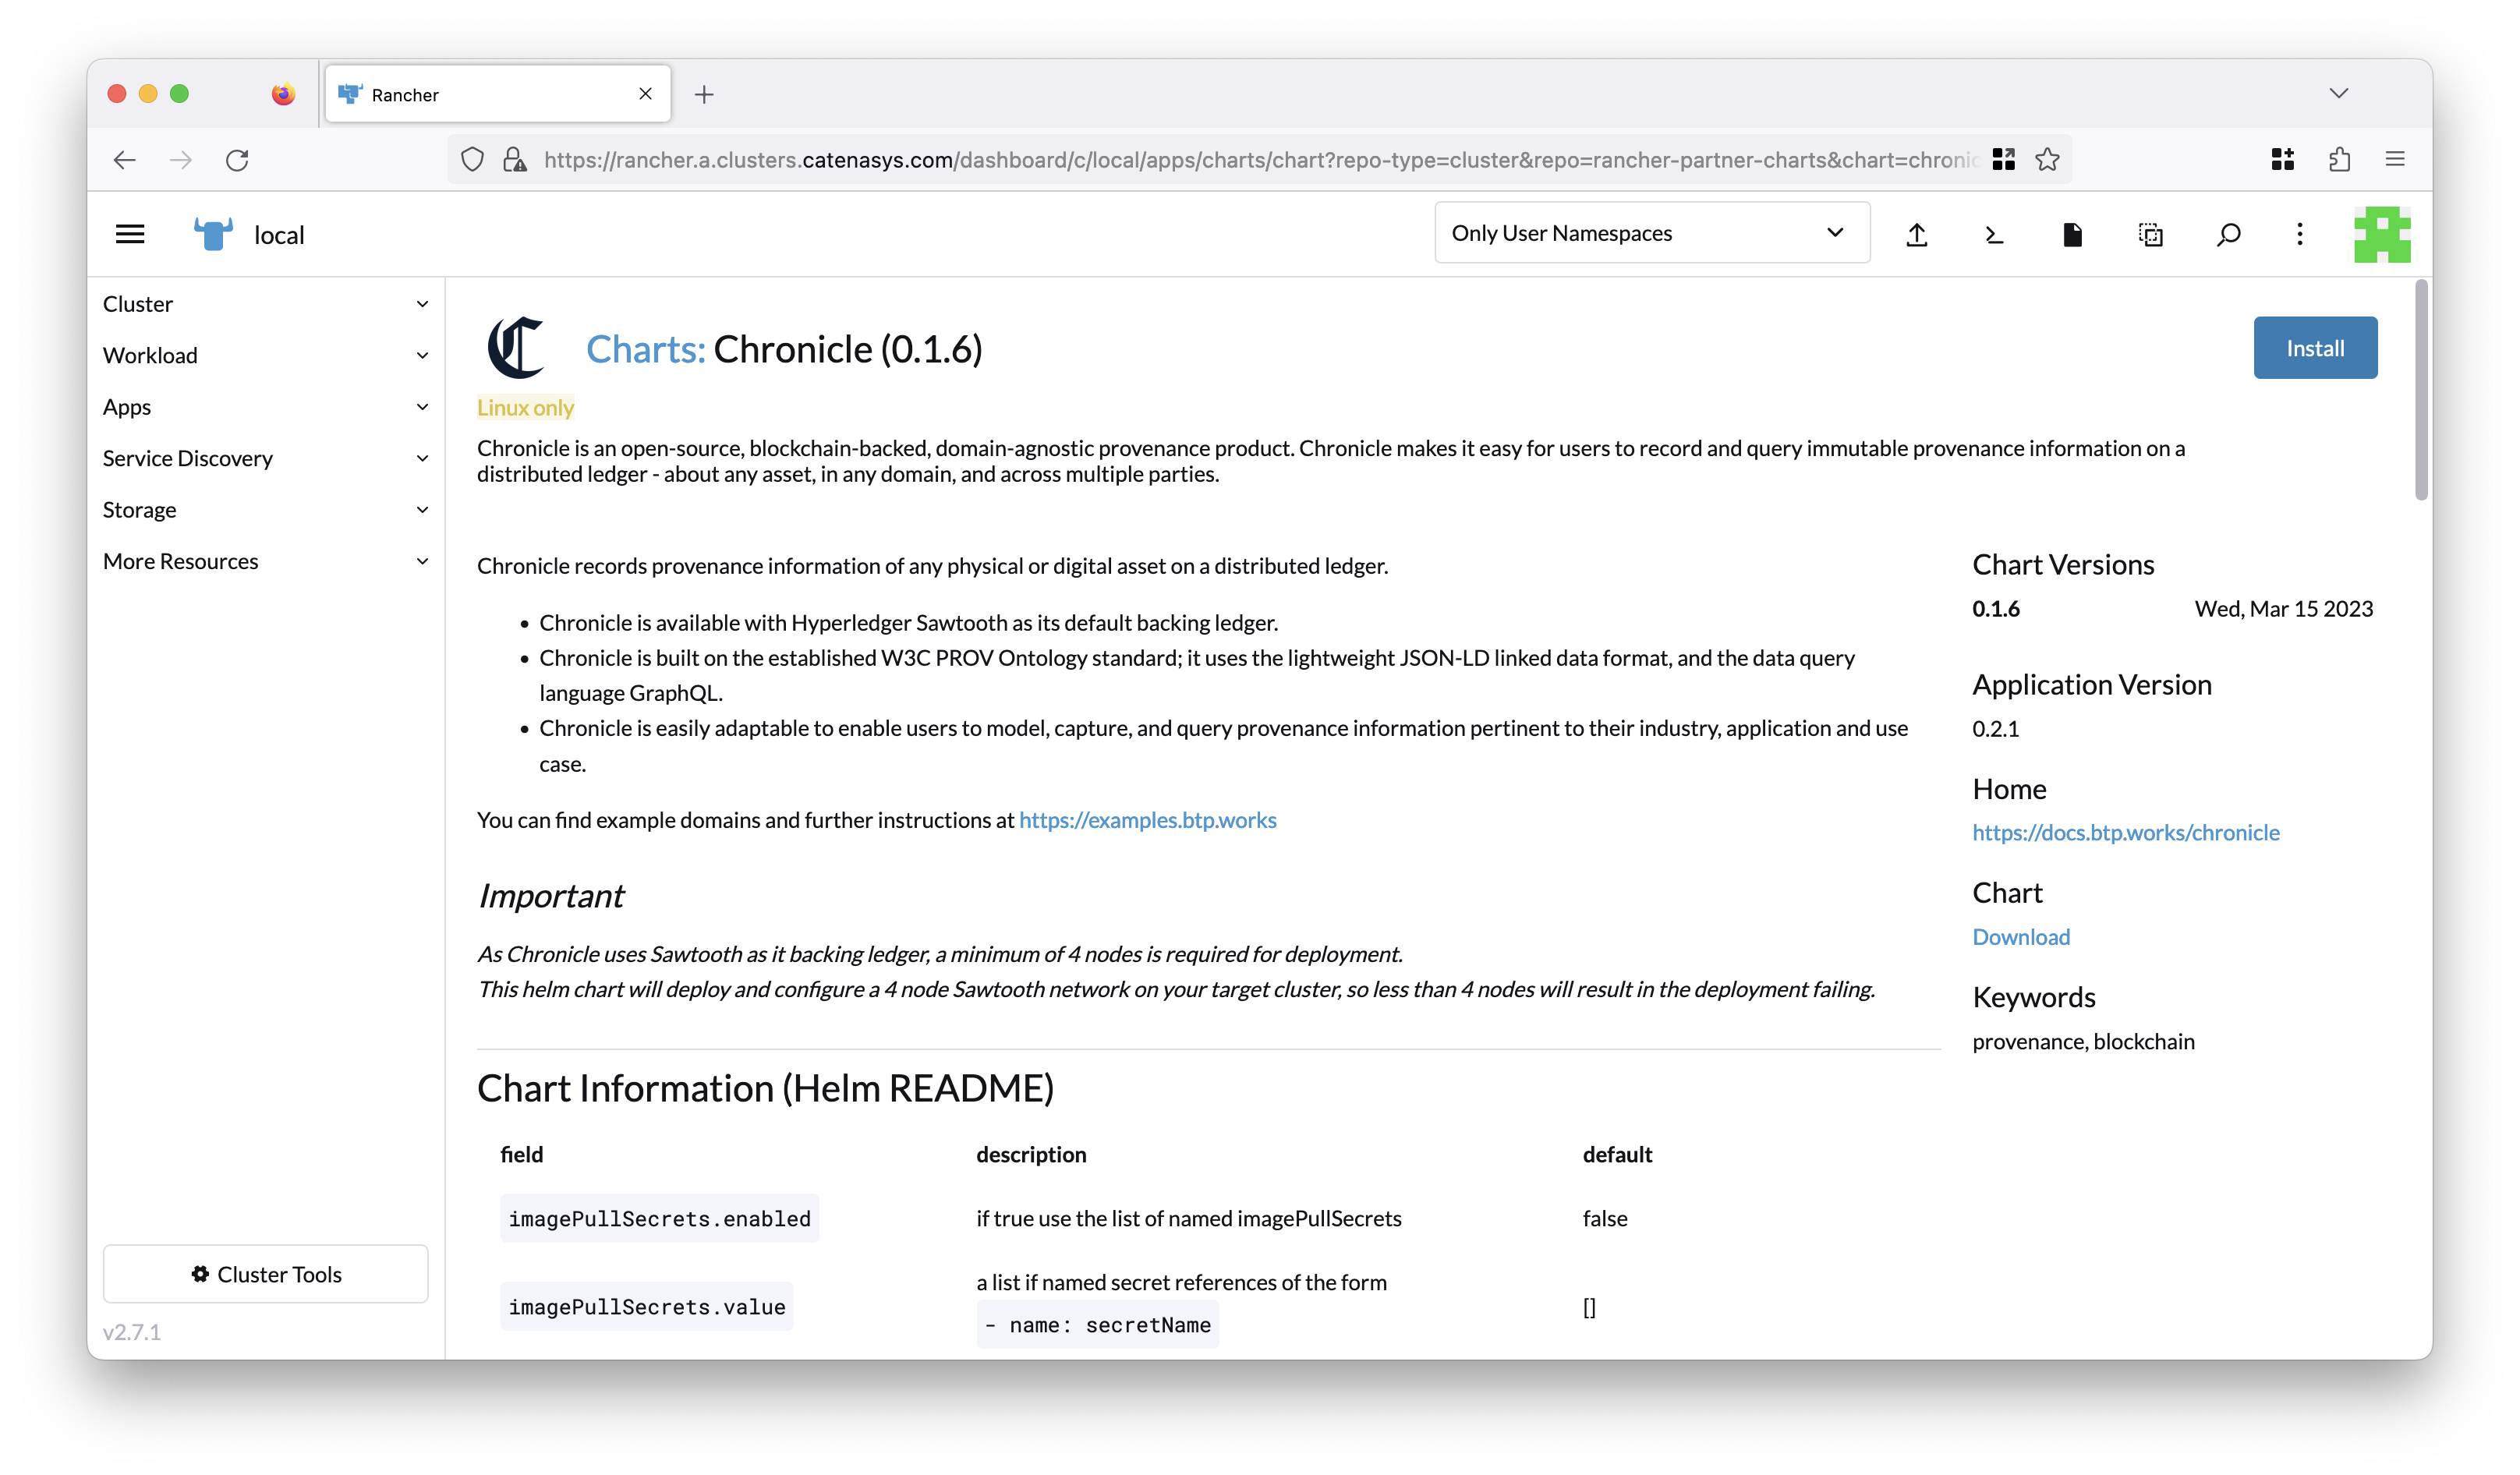Click imagePullSecrets.value field cell
2520x1475 pixels.
pyautogui.click(x=647, y=1306)
